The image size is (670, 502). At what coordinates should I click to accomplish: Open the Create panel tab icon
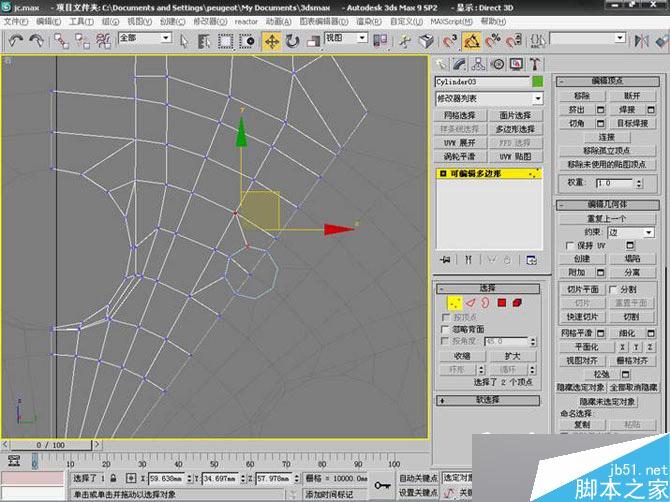pyautogui.click(x=441, y=65)
